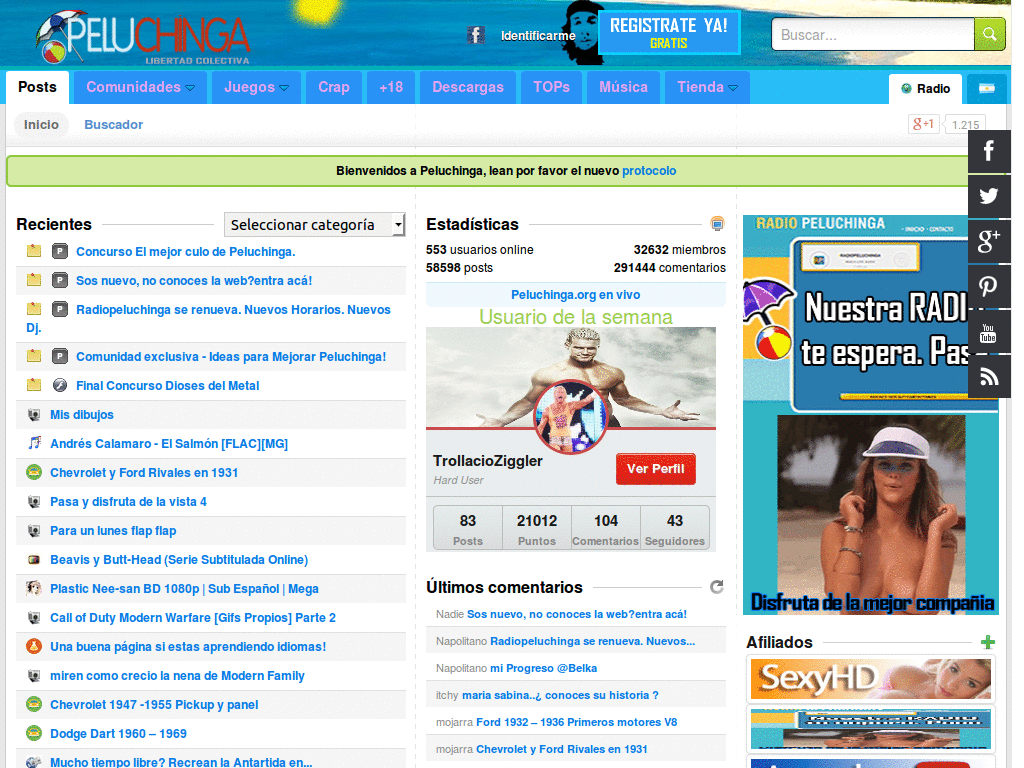Open comment link Ford 1932 – 1936 Primeros motores V8

click(577, 722)
